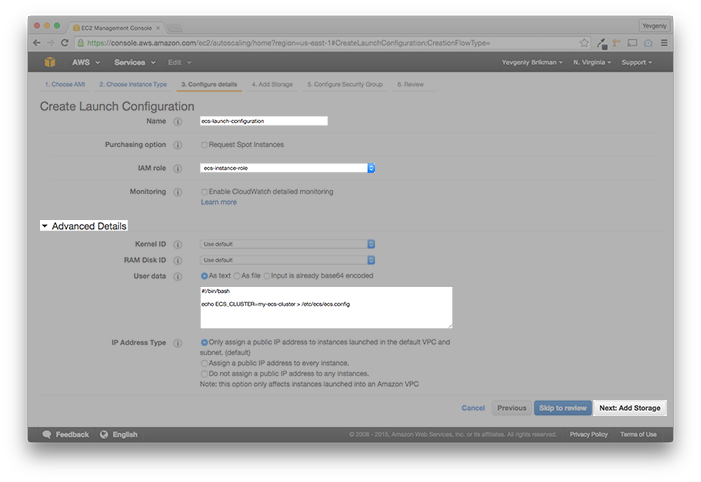Click the browser forward arrow
This screenshot has width=701, height=482.
(51, 43)
